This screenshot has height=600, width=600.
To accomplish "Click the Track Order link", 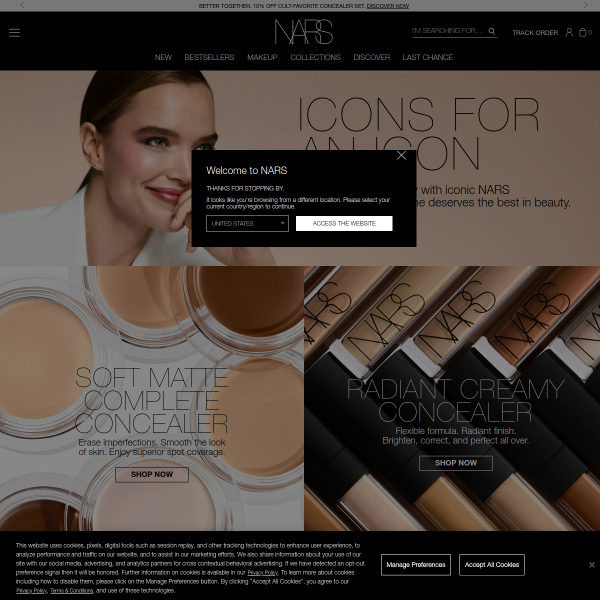I will point(535,33).
